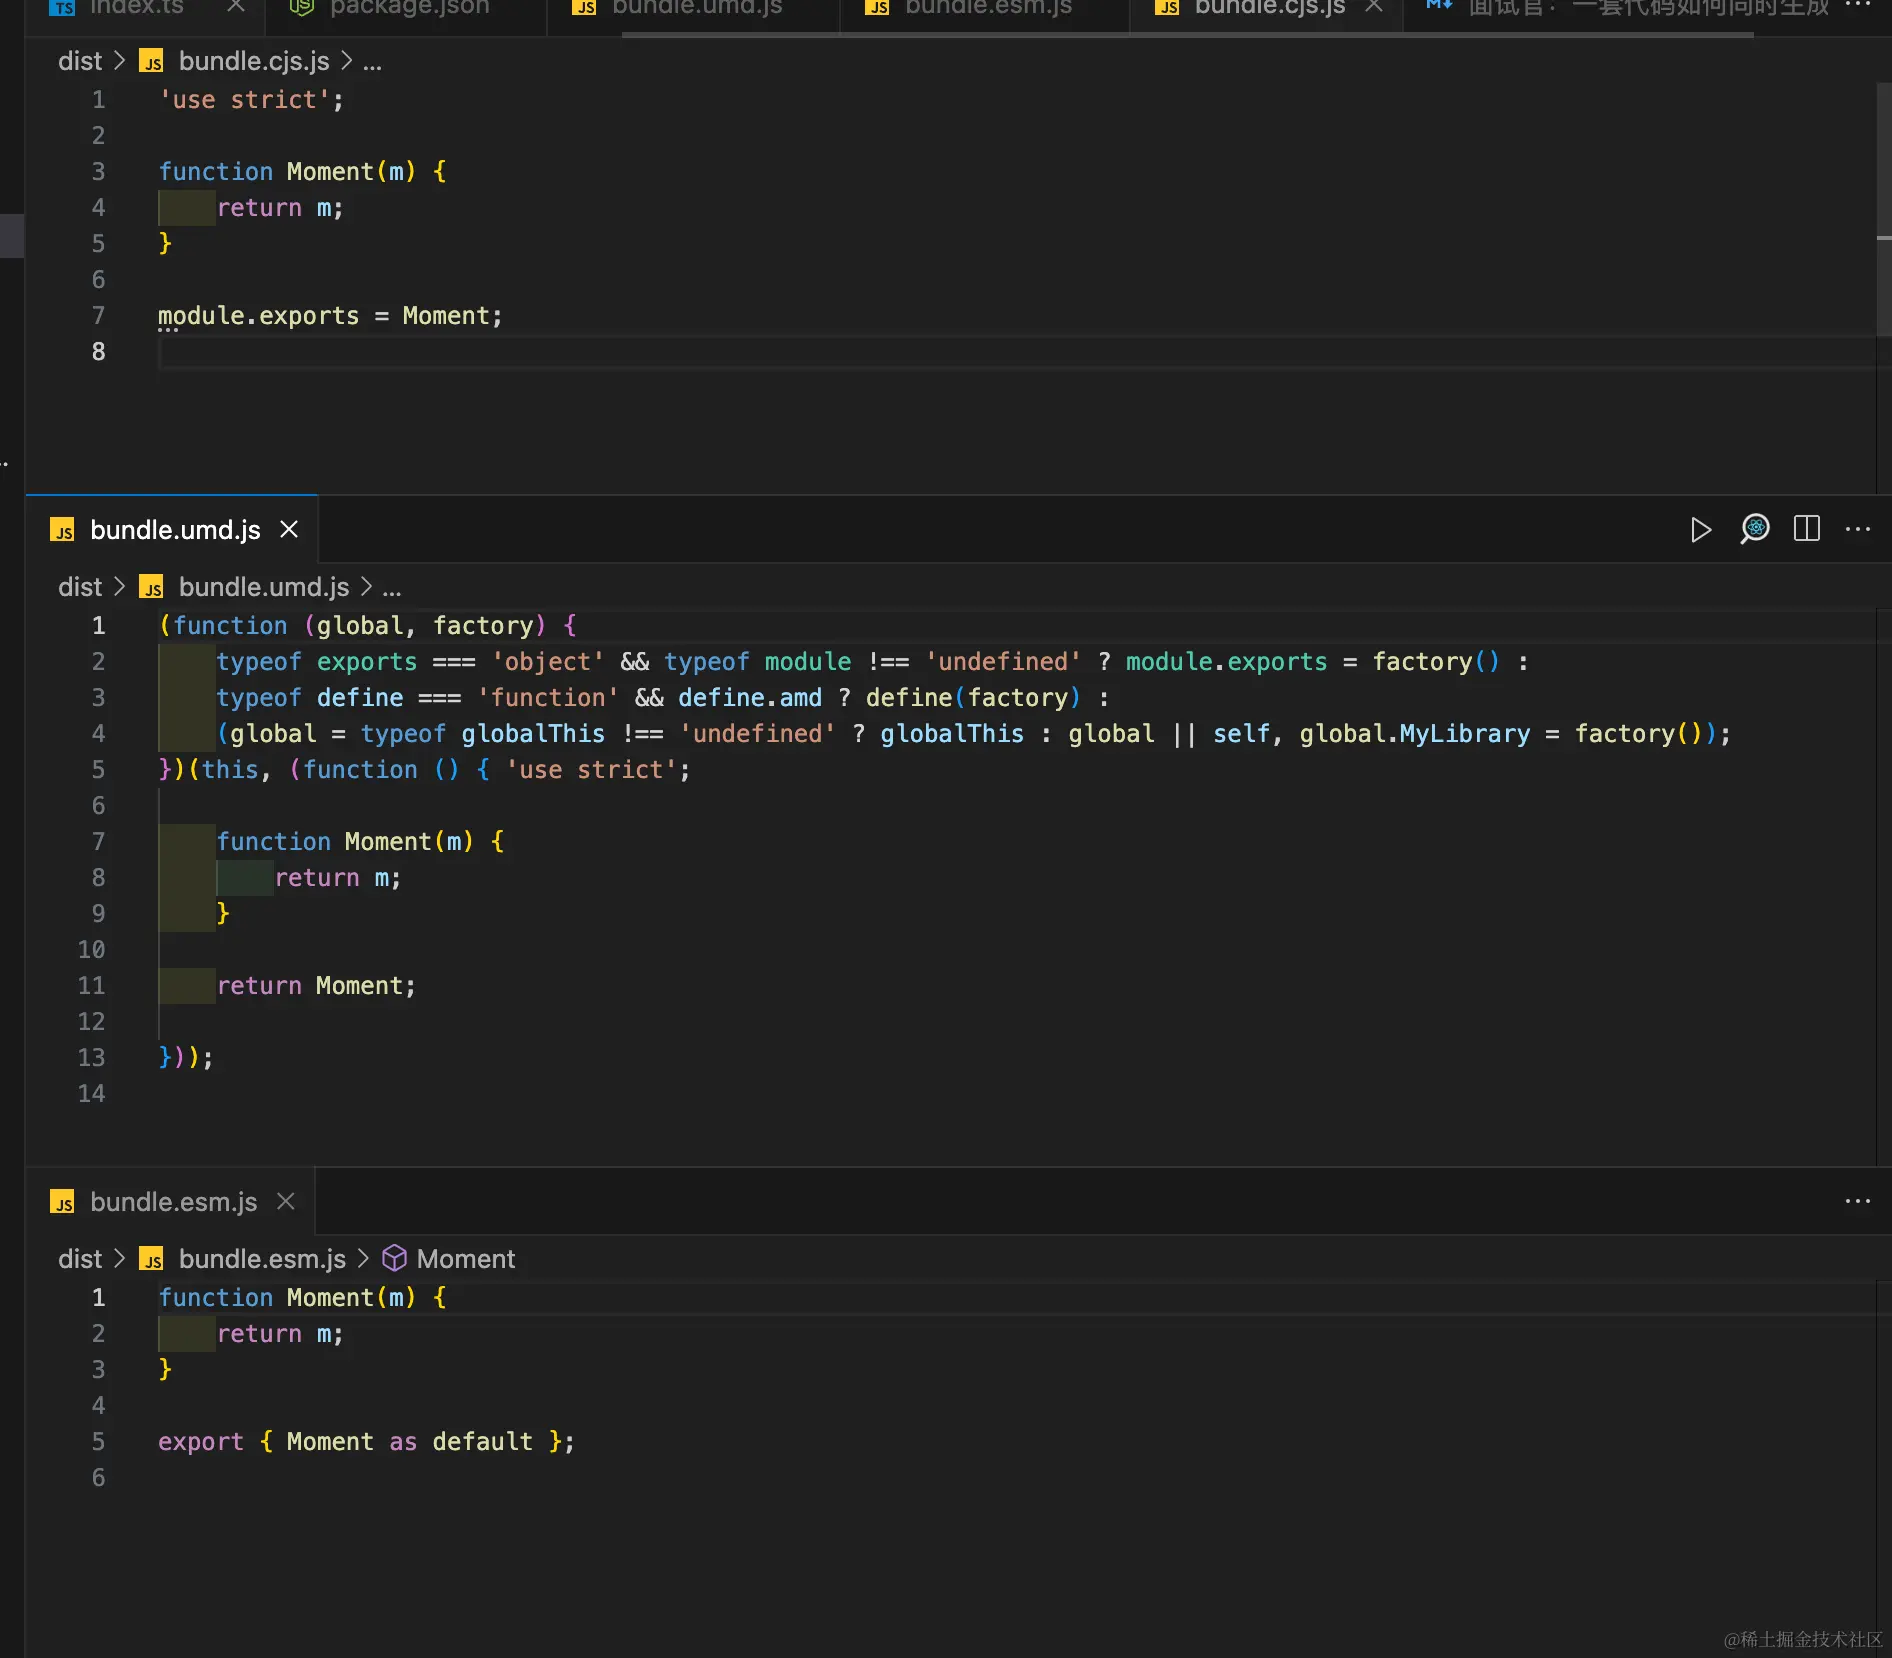
Task: Click "typeof exports" in bundle.umd.js line 2
Action: pos(316,662)
